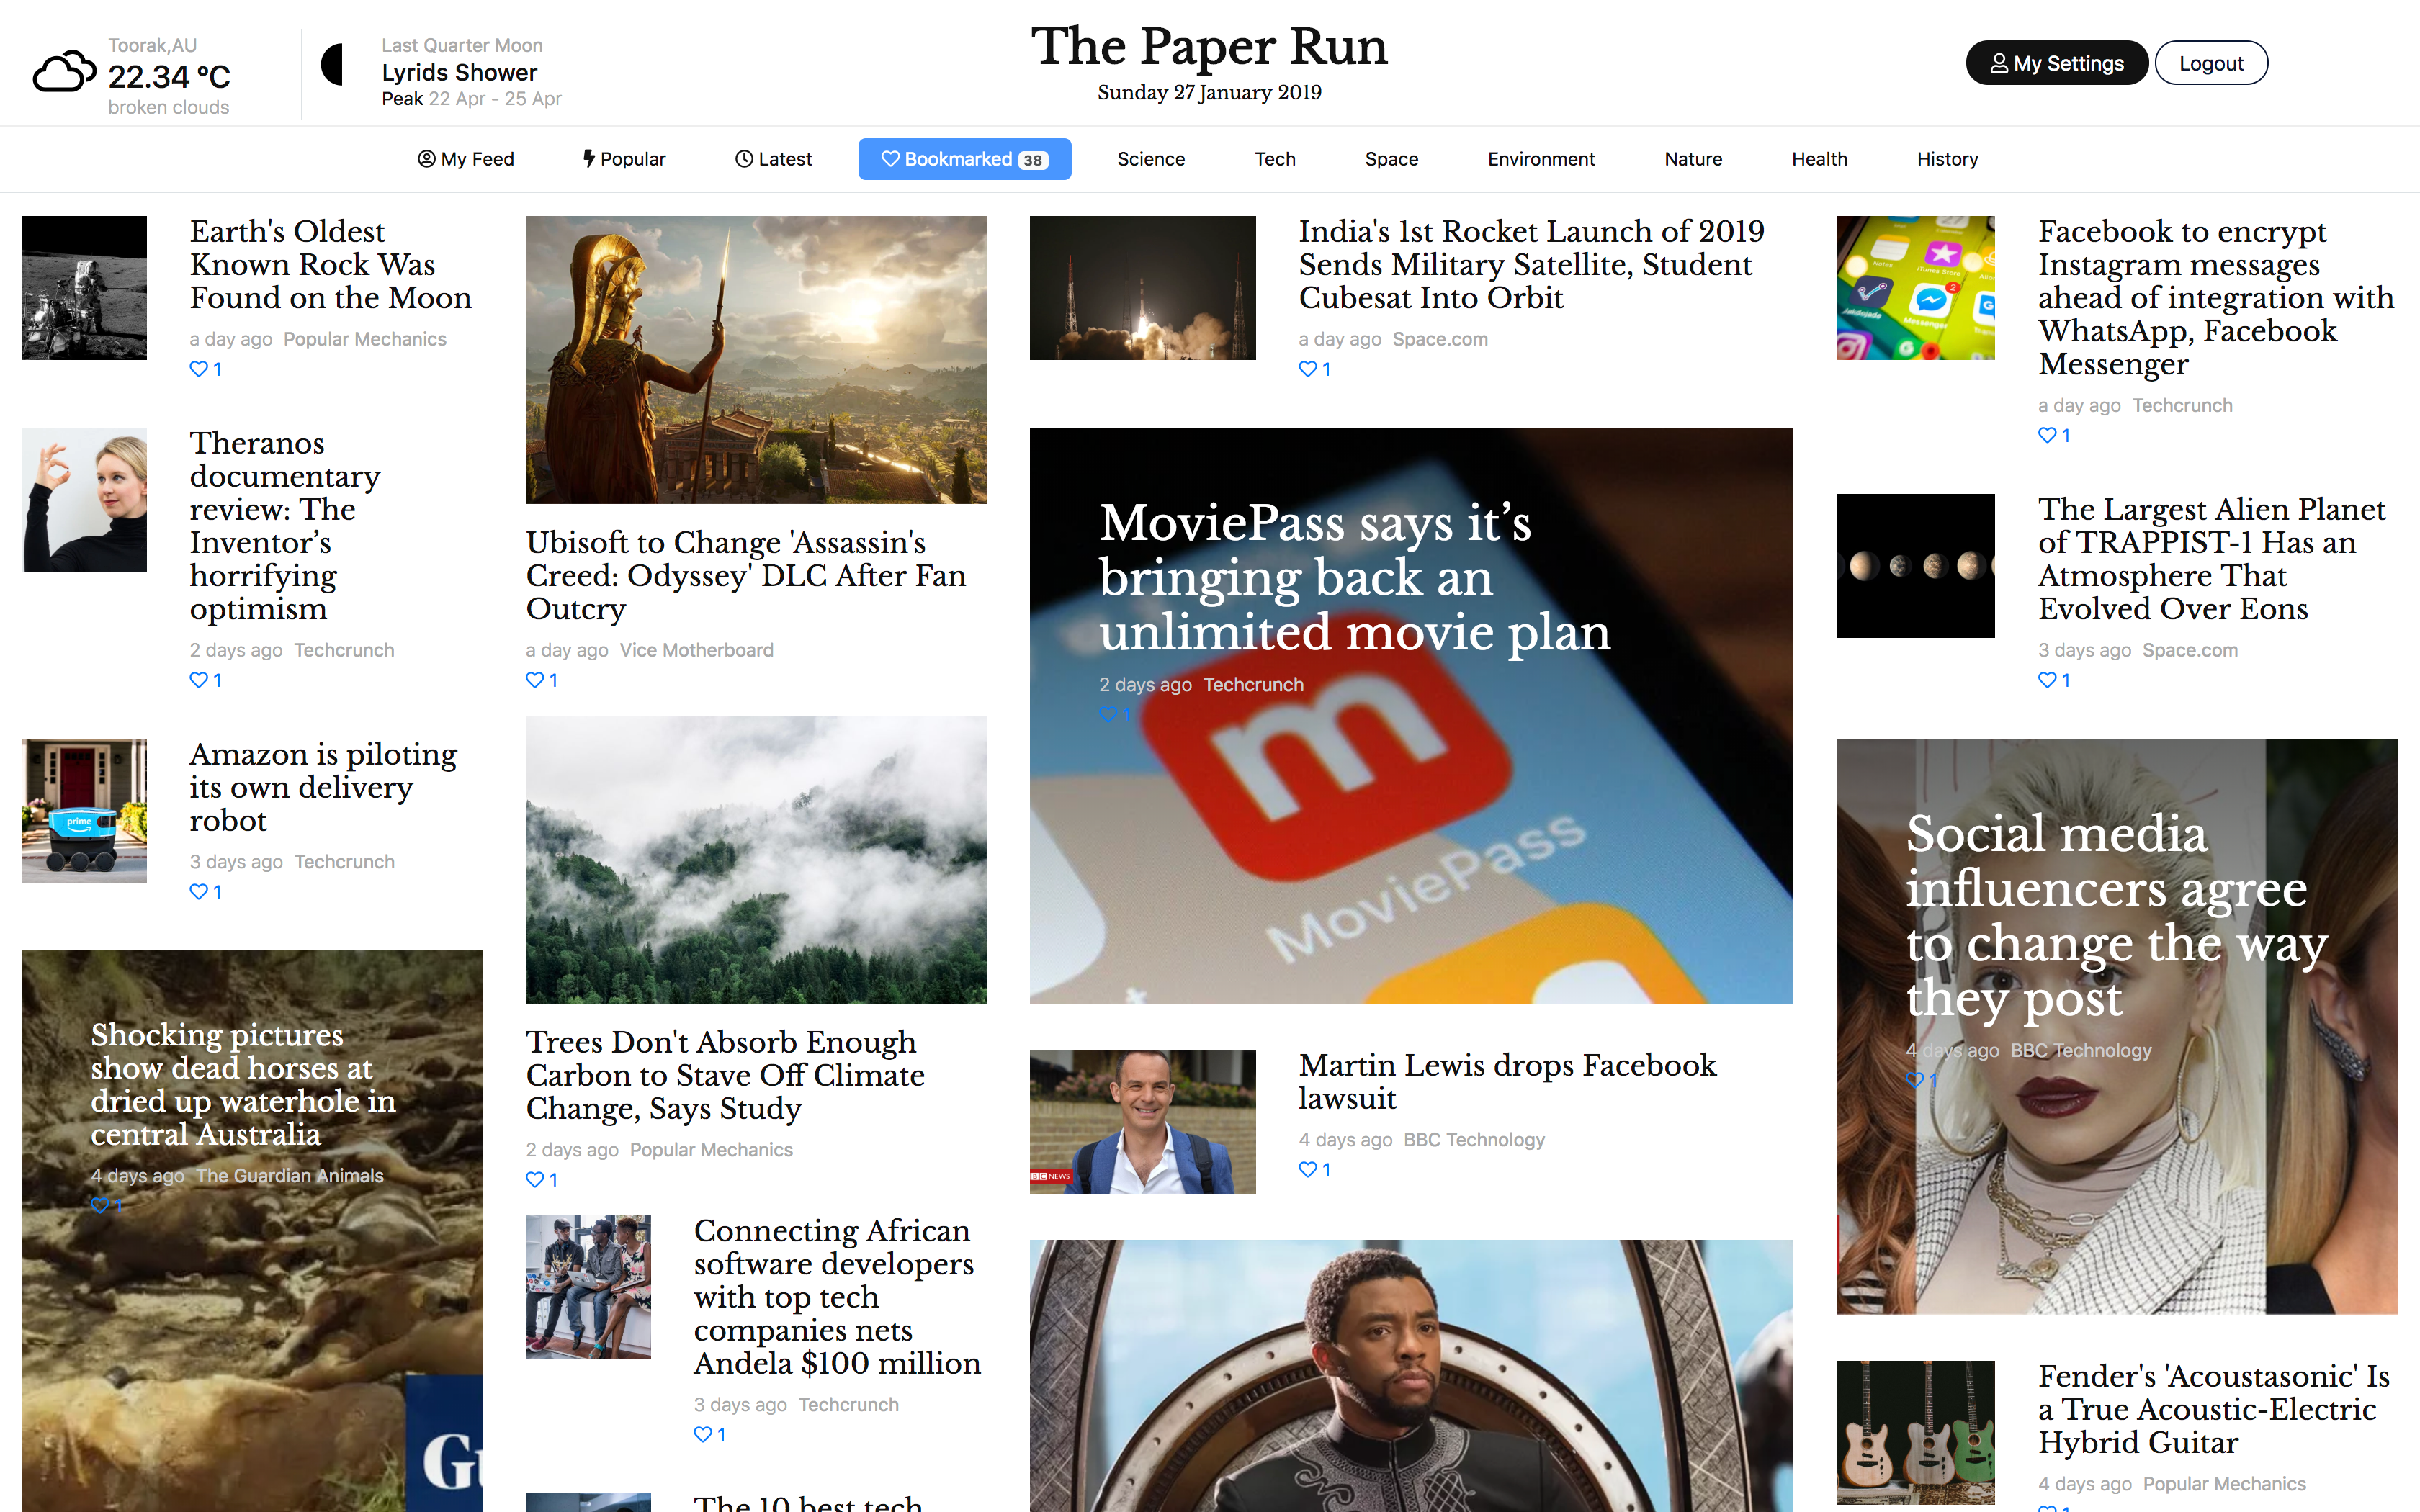
Task: Click the Techcrunch source label under MoviePass
Action: [x=1253, y=684]
